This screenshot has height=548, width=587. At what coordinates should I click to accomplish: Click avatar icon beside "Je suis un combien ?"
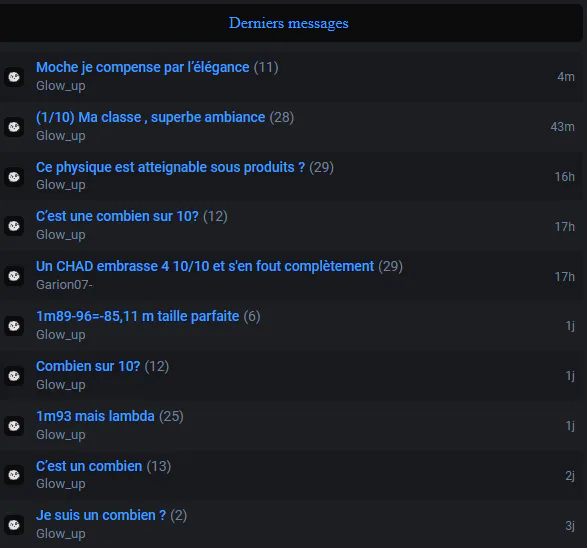point(14,524)
